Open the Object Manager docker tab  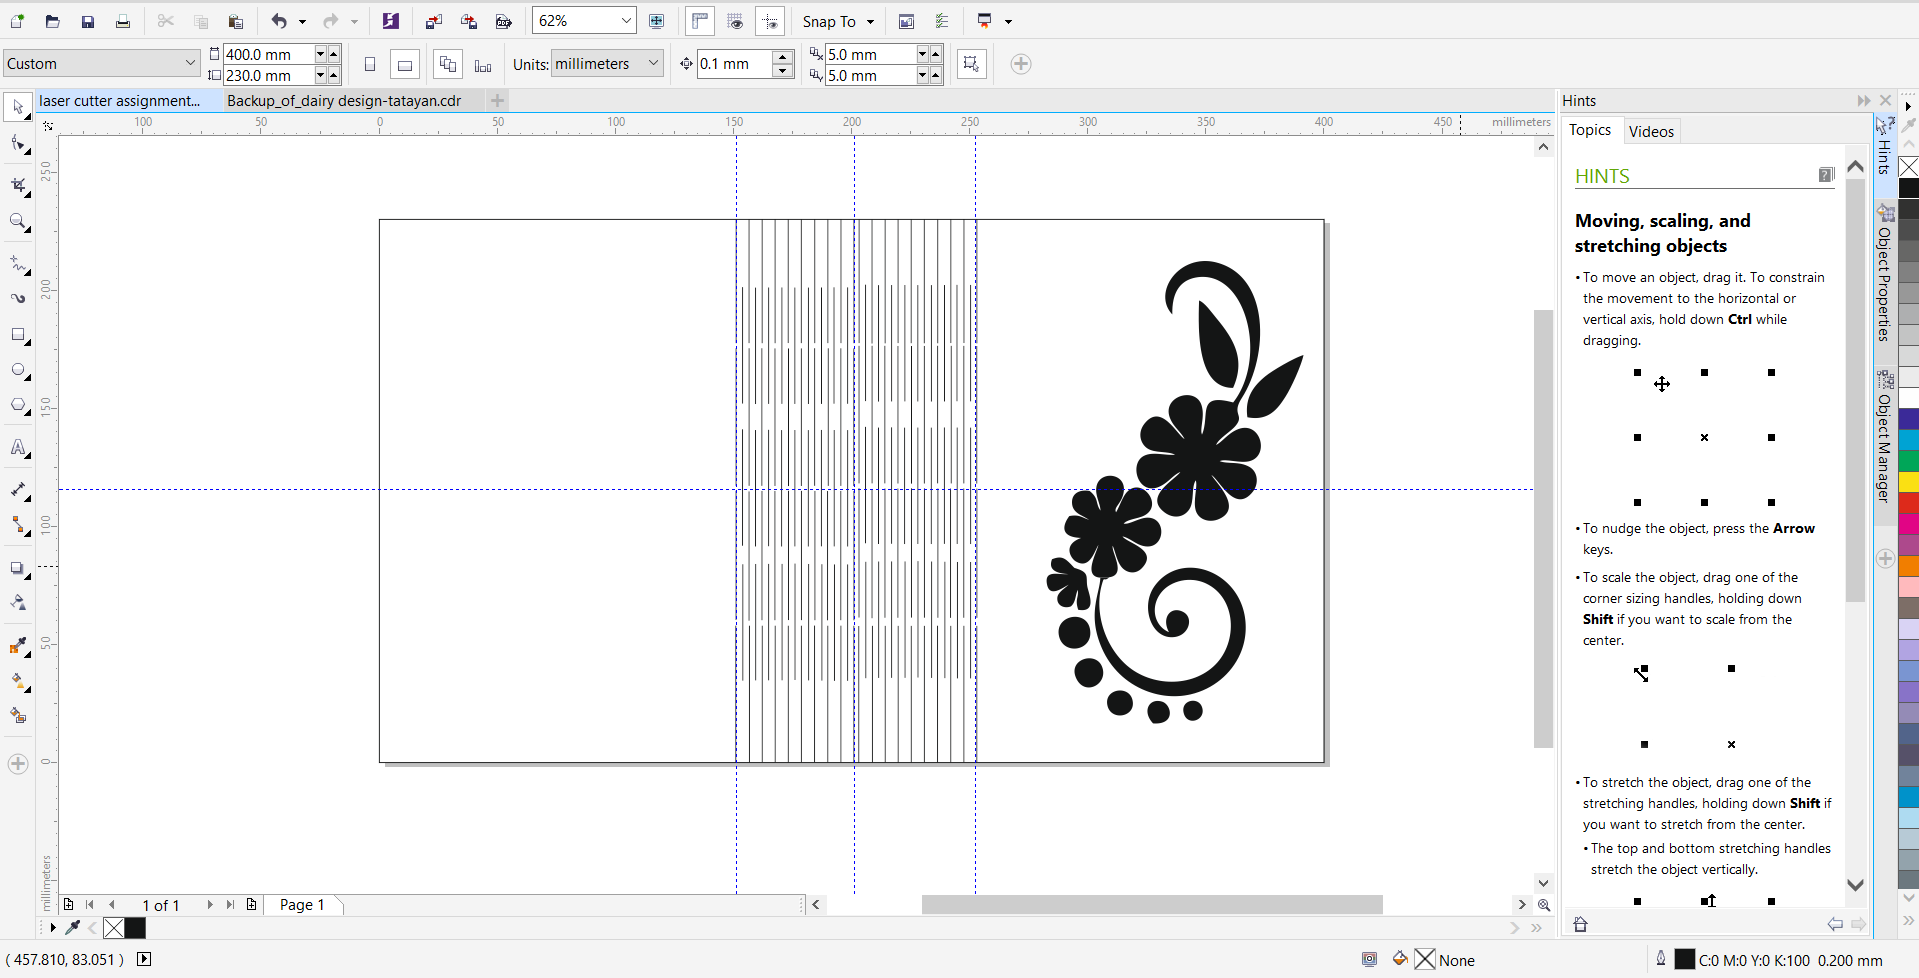(x=1885, y=436)
